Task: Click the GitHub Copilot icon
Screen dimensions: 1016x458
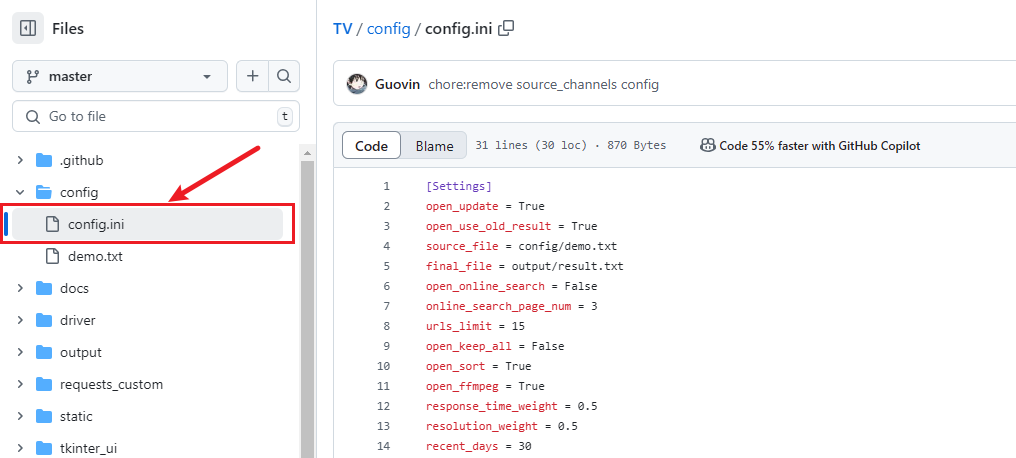Action: tap(708, 145)
